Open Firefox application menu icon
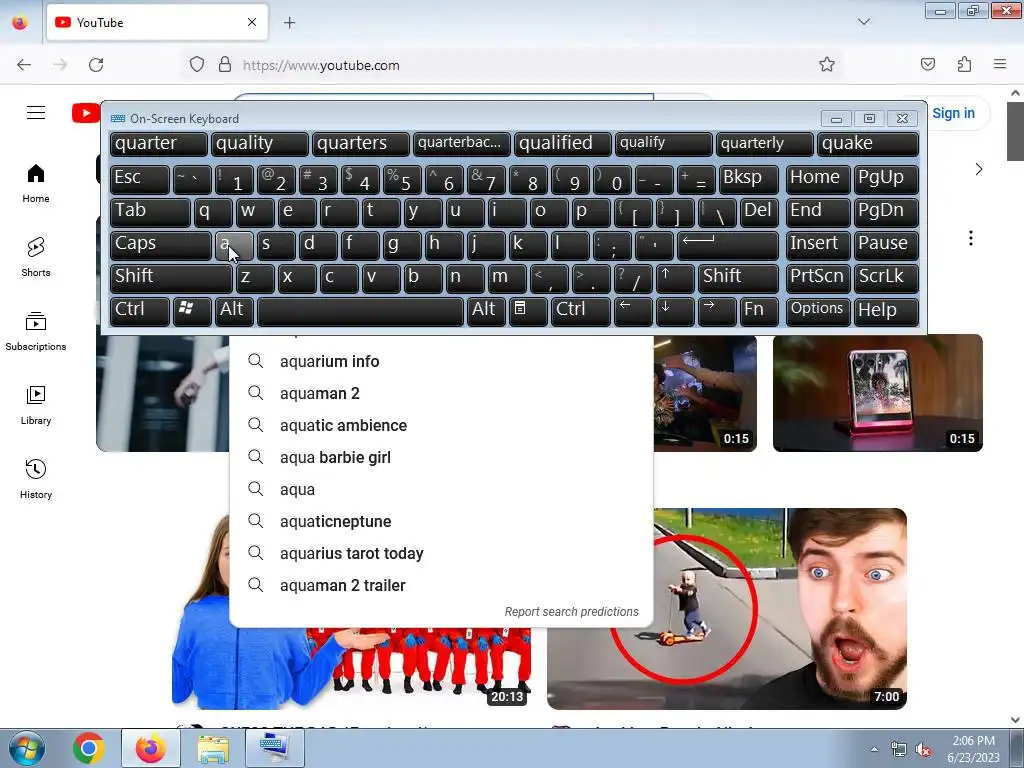Image resolution: width=1024 pixels, height=768 pixels. coord(1000,64)
